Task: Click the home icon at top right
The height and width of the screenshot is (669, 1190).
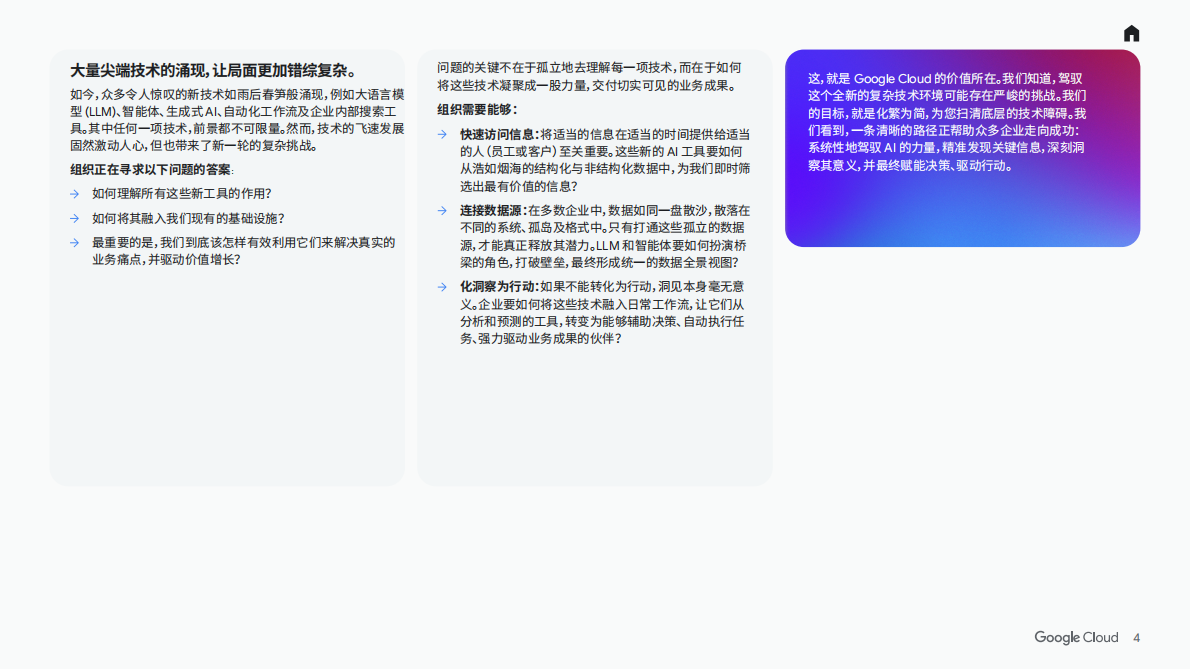Action: coord(1131,32)
